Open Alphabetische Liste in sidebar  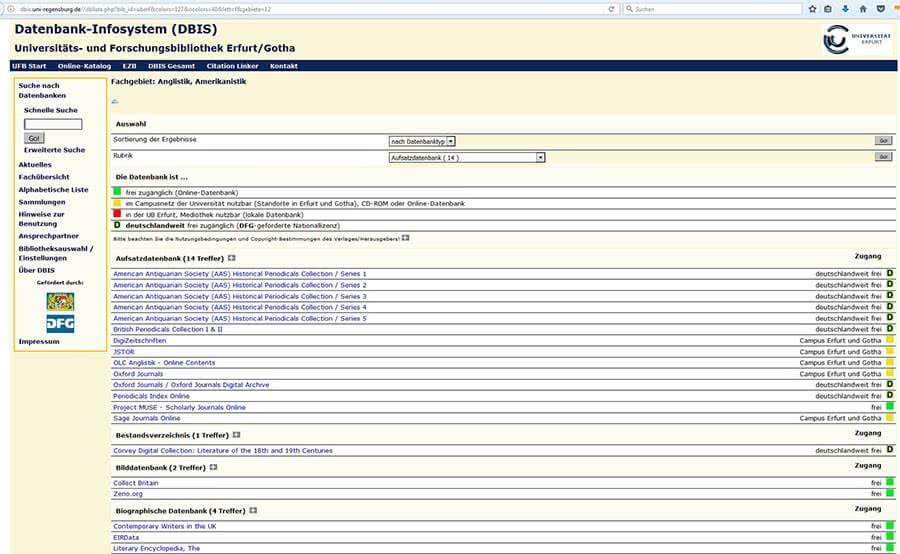53,190
